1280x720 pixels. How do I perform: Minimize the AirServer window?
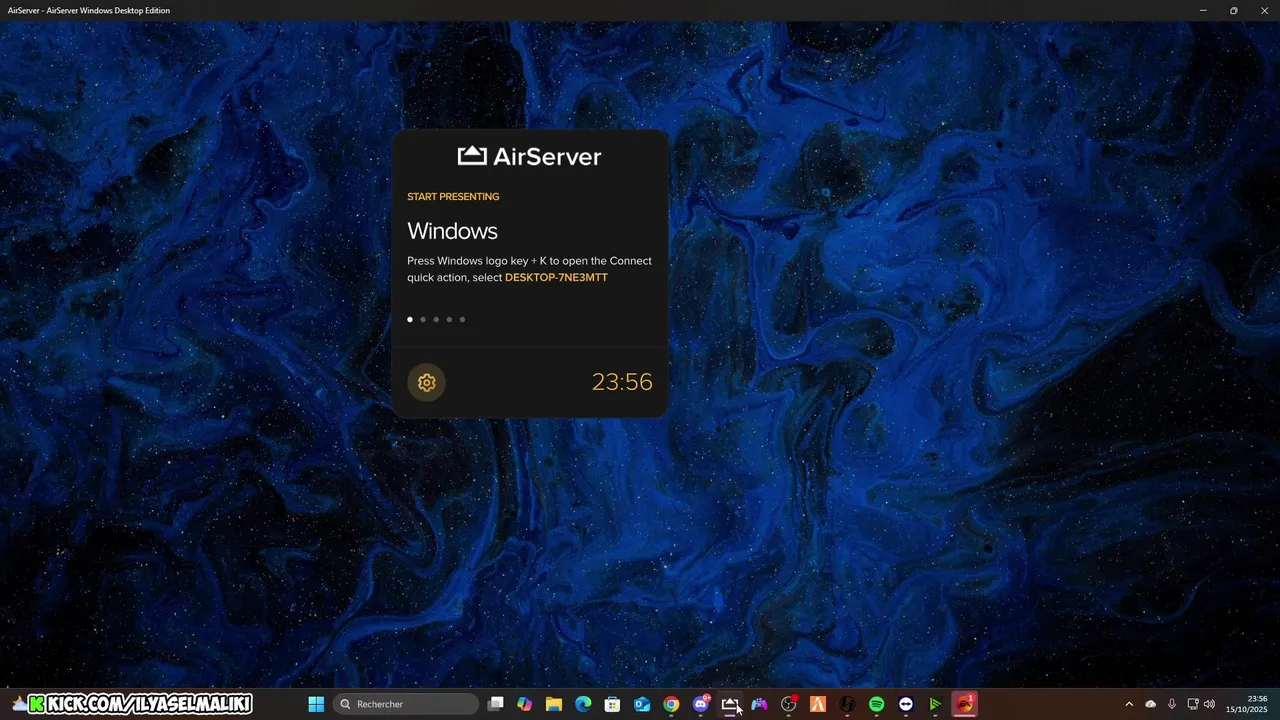(1203, 10)
